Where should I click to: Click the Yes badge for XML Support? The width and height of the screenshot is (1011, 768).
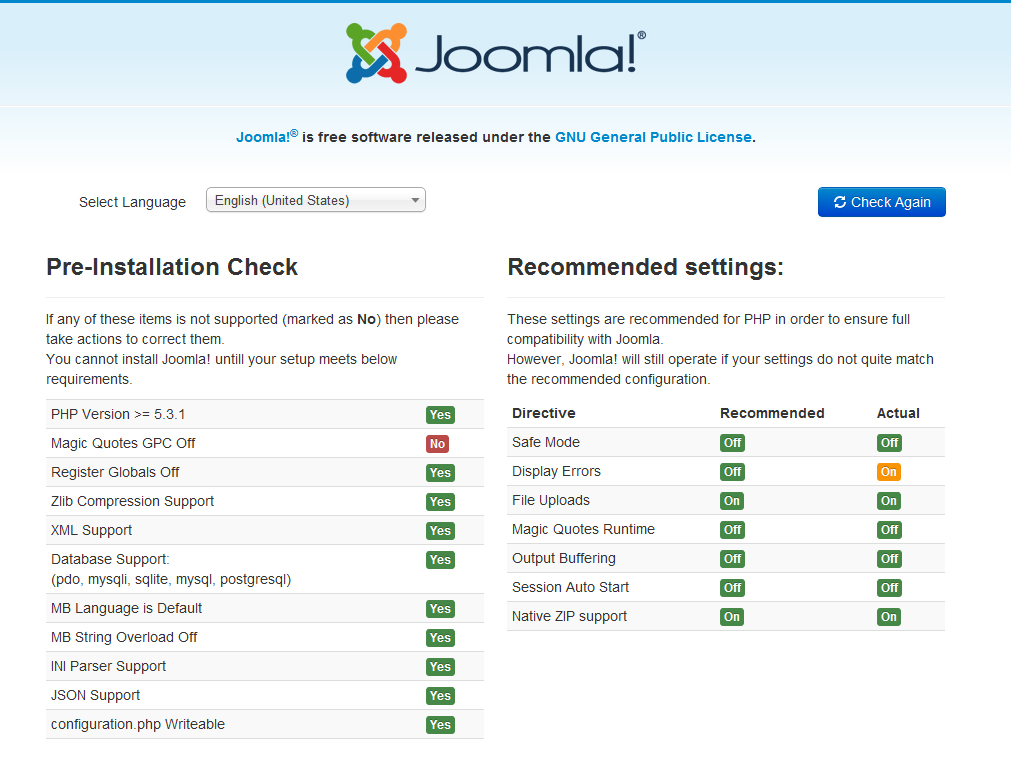[440, 531]
